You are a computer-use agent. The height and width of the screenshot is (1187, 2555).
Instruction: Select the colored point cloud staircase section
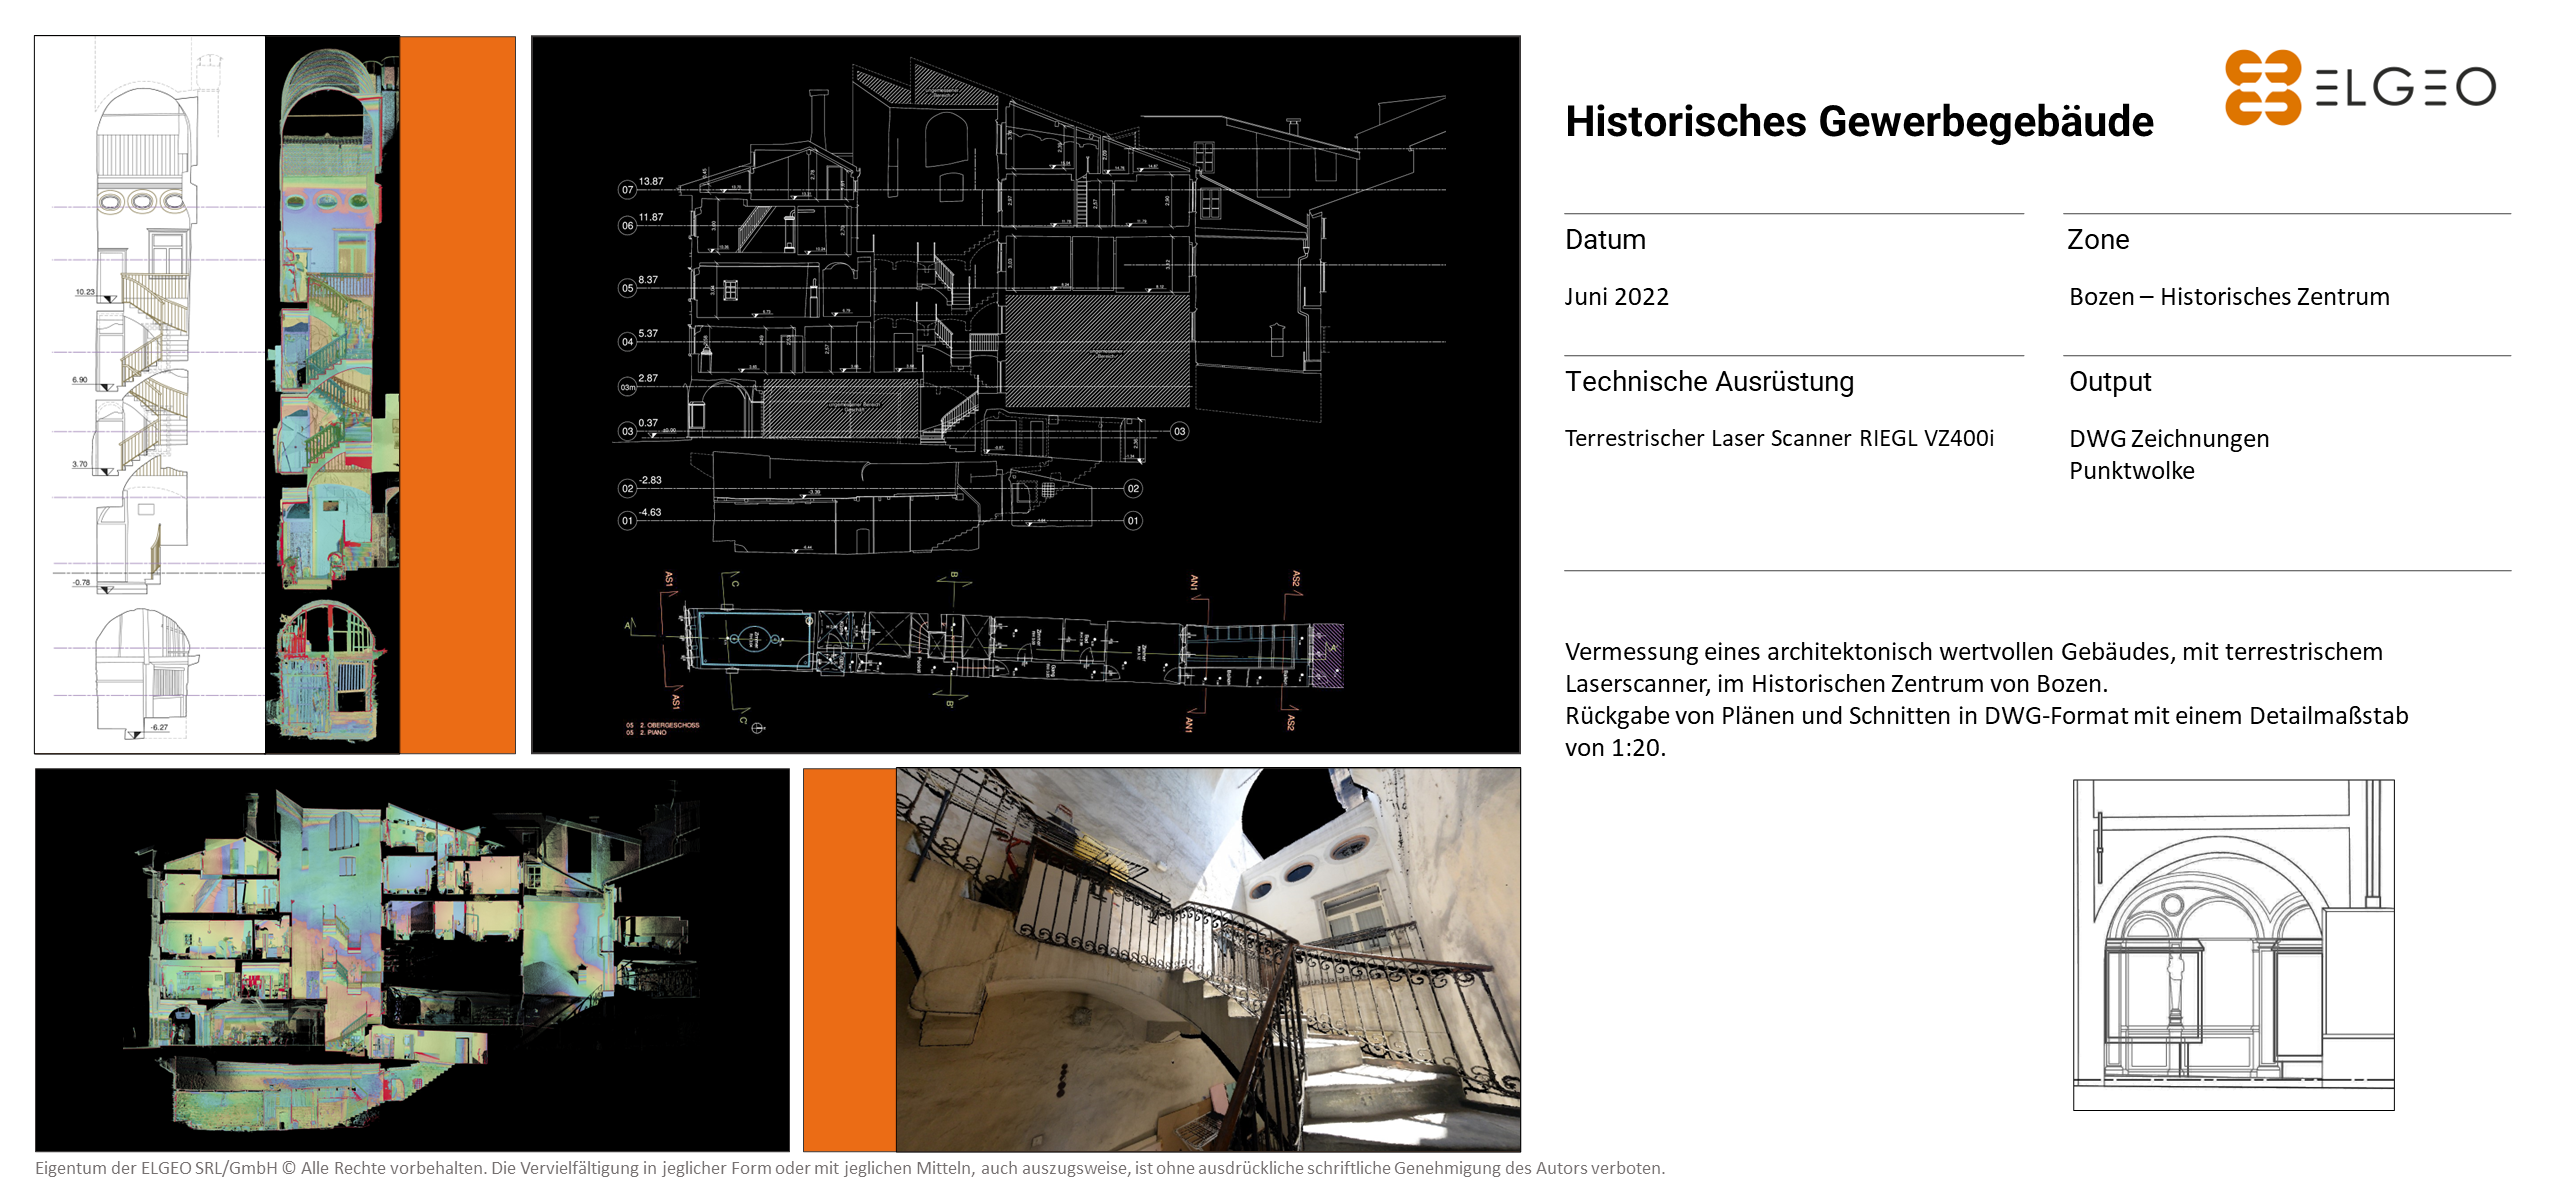pos(332,395)
